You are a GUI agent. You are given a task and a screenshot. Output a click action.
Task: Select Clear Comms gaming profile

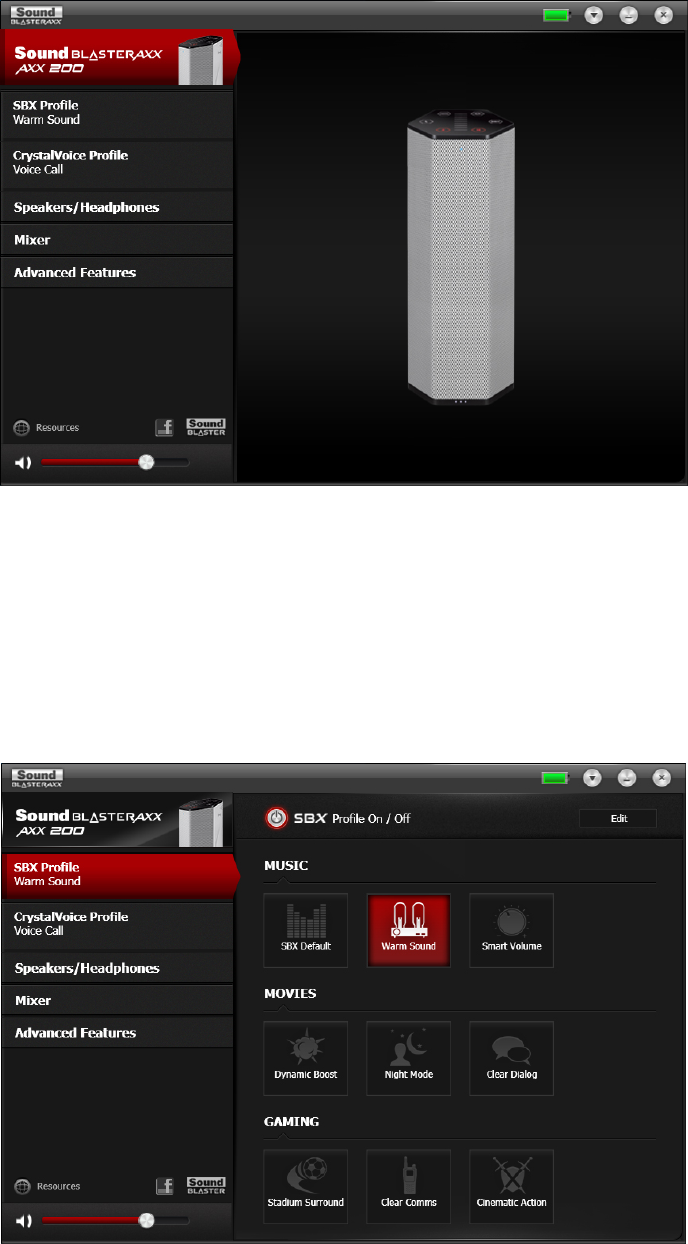point(408,1186)
